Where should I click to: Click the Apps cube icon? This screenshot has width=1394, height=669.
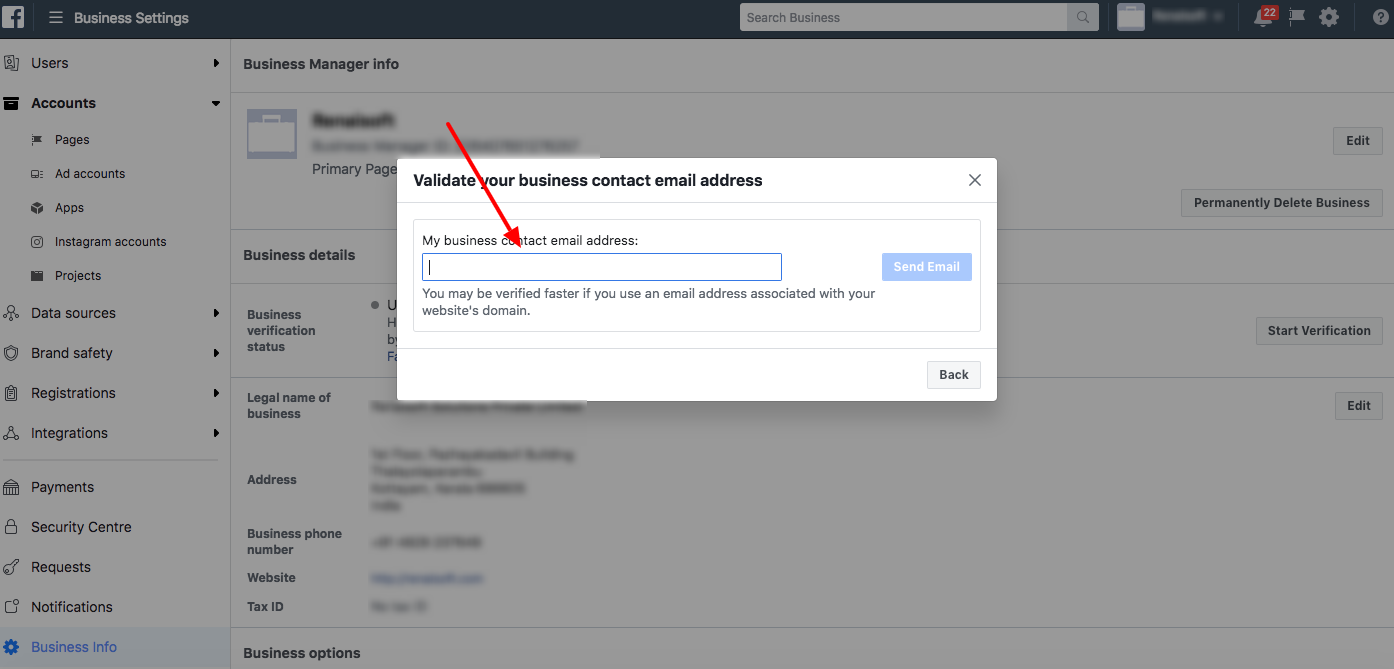(37, 208)
